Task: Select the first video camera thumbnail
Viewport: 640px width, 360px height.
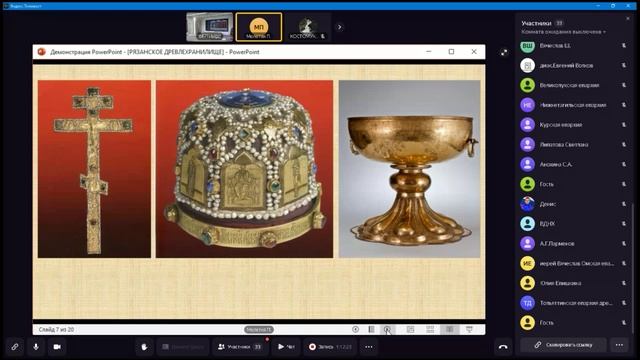Action: pyautogui.click(x=210, y=27)
